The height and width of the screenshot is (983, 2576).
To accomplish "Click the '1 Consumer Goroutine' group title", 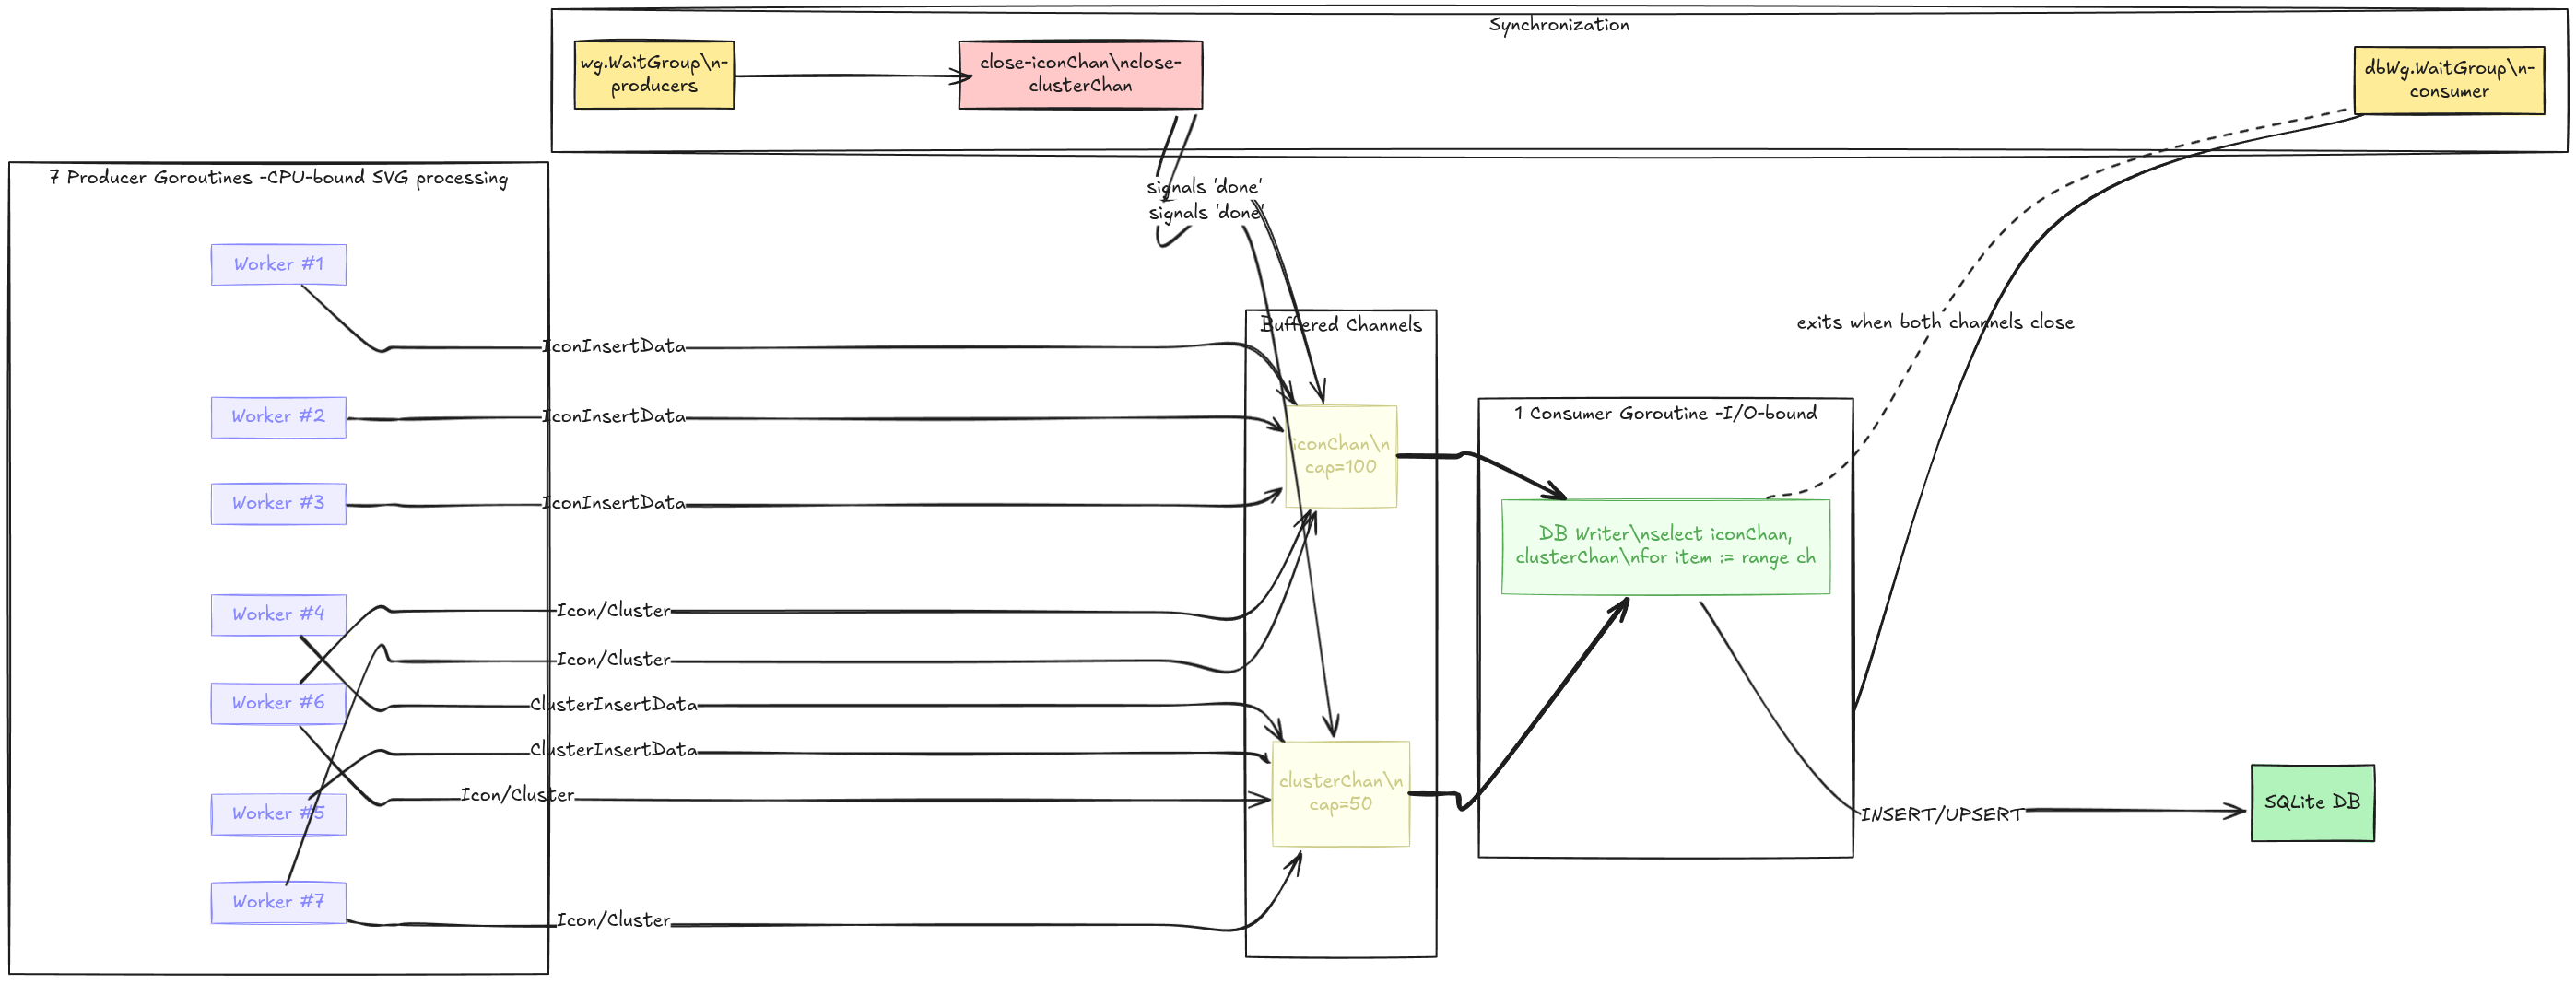I will (1665, 414).
